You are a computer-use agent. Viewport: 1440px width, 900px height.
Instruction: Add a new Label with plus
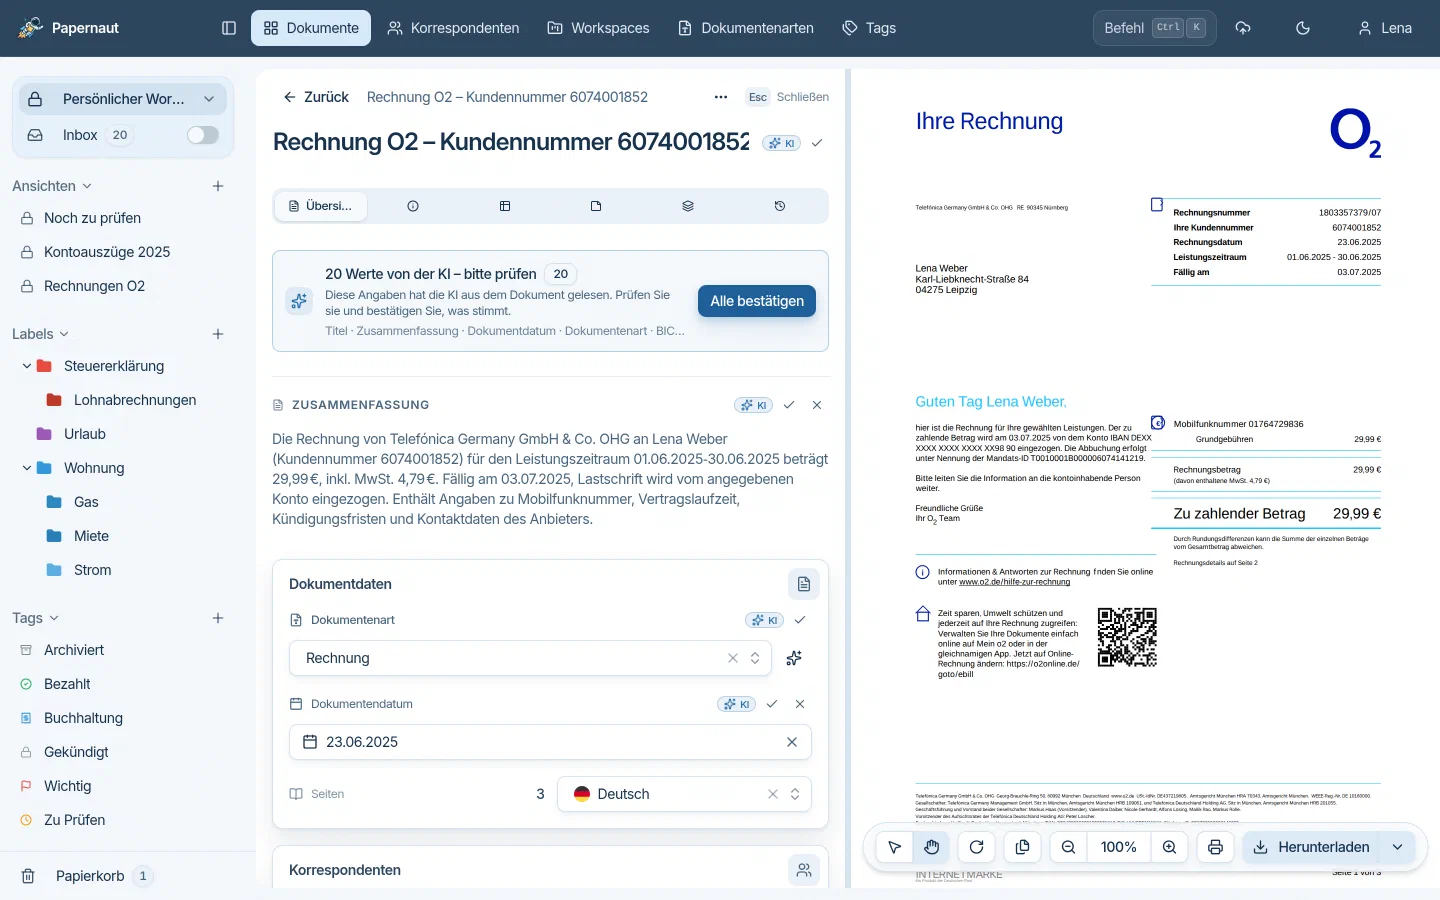tap(218, 334)
